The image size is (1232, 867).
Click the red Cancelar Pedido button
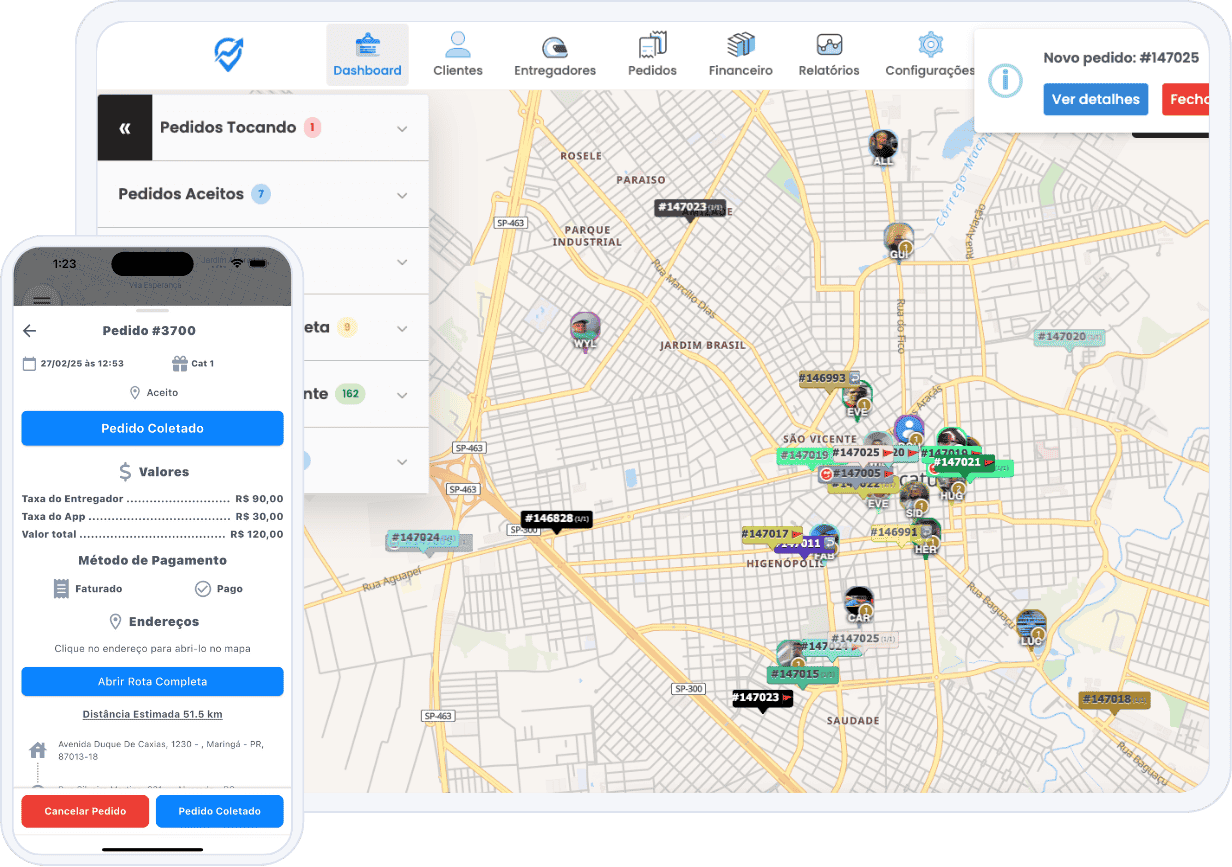pyautogui.click(x=85, y=811)
